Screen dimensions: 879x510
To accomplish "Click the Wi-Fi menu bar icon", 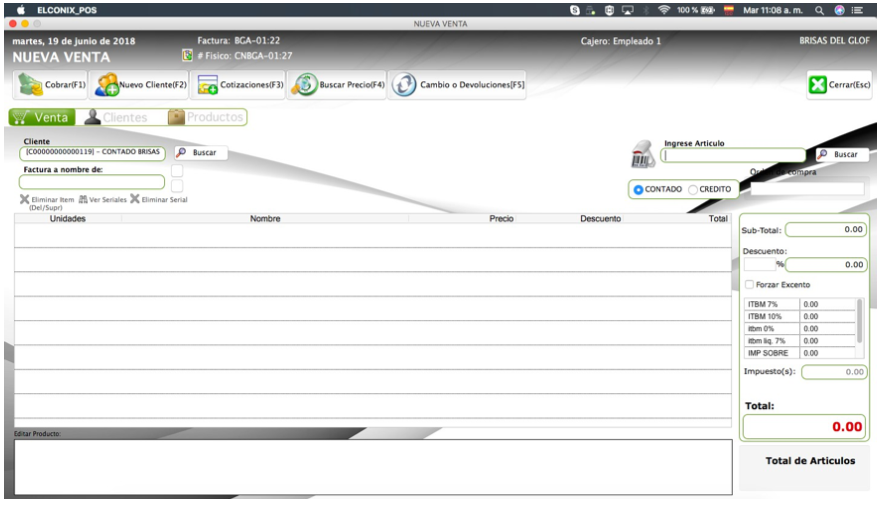I will point(664,10).
